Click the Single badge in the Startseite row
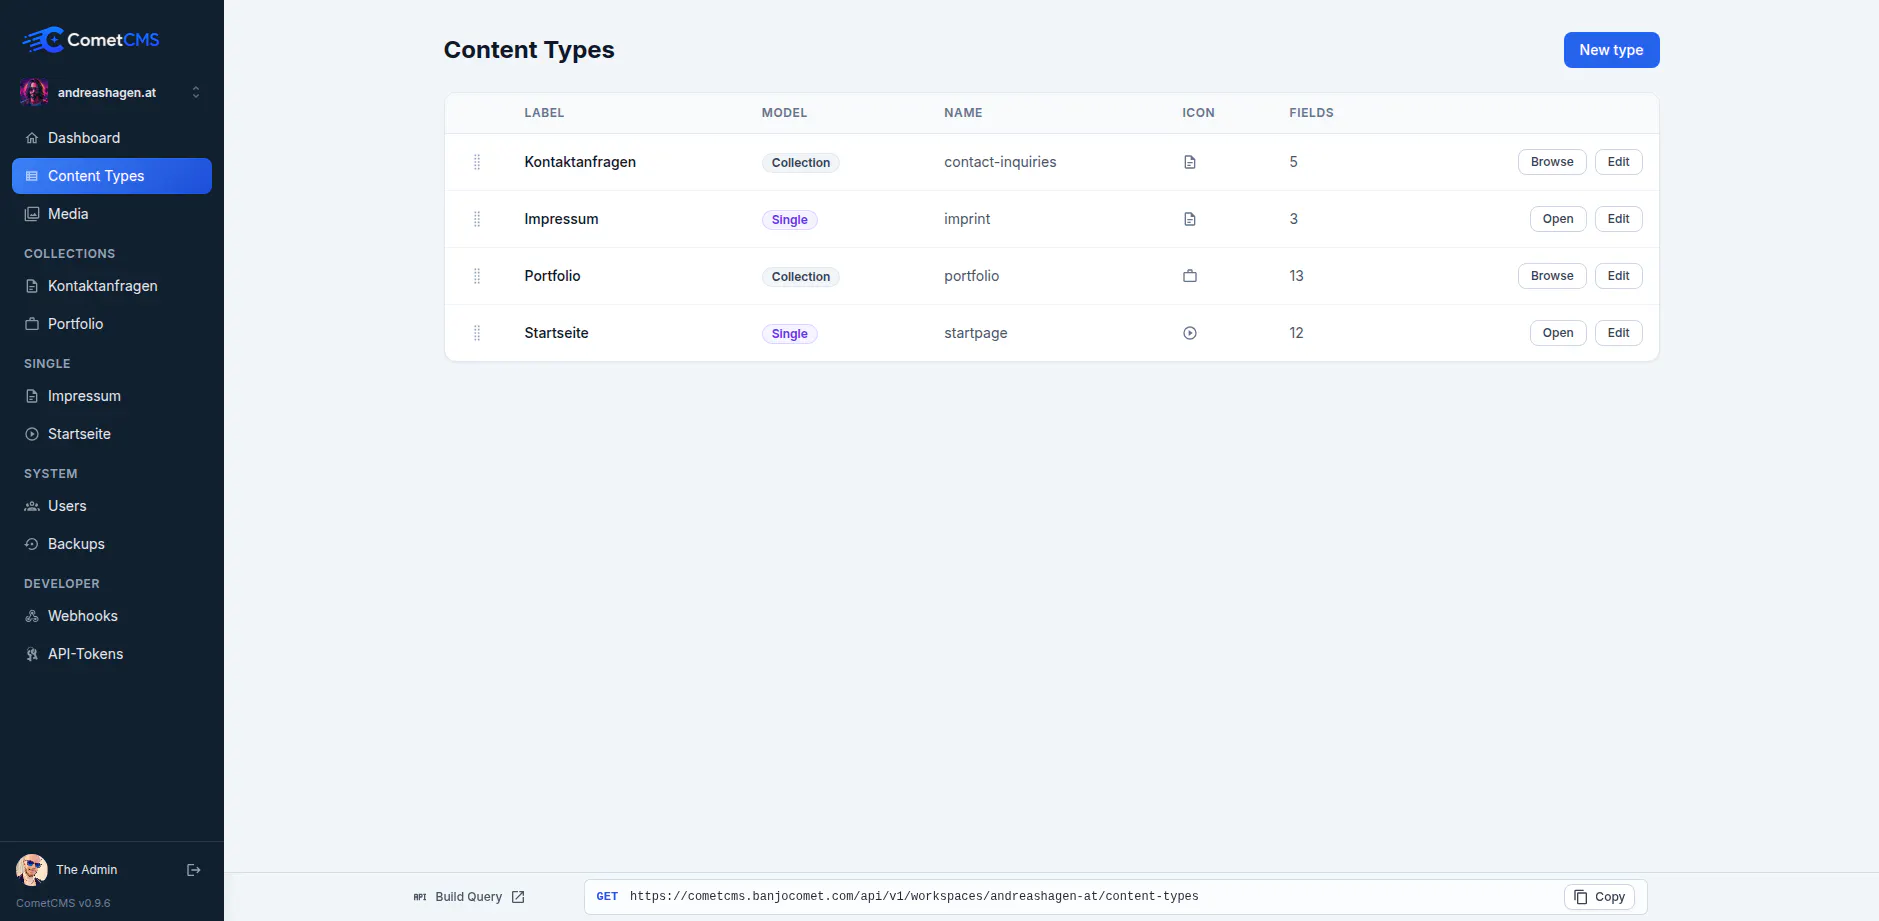 [x=789, y=334]
